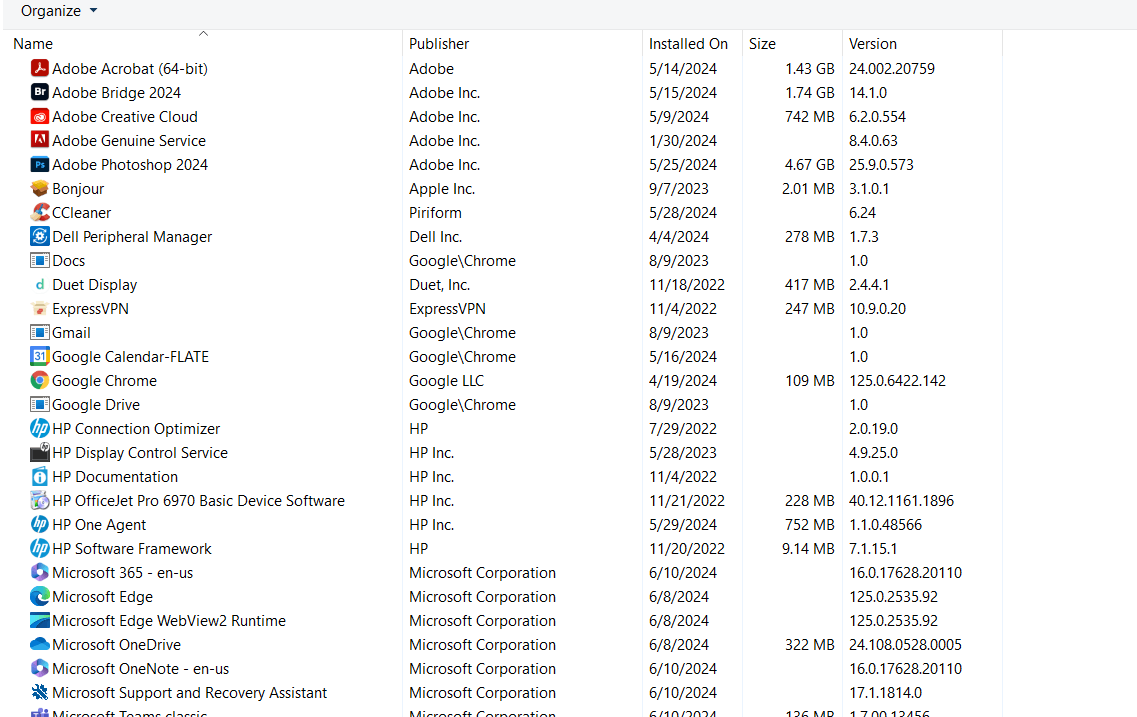This screenshot has height=717, width=1137.
Task: Select the Adobe Photoshop 2024 icon
Action: pos(38,164)
